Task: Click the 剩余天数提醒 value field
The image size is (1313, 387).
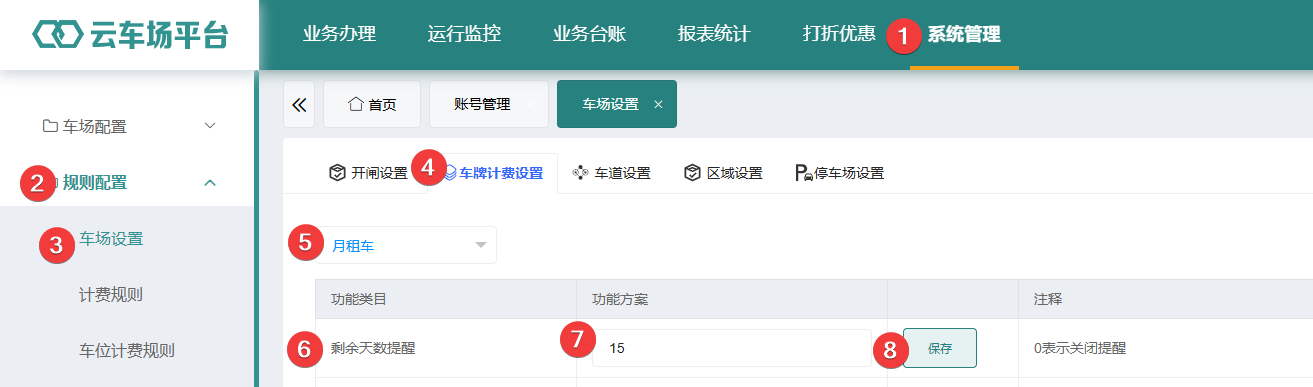Action: click(x=732, y=348)
